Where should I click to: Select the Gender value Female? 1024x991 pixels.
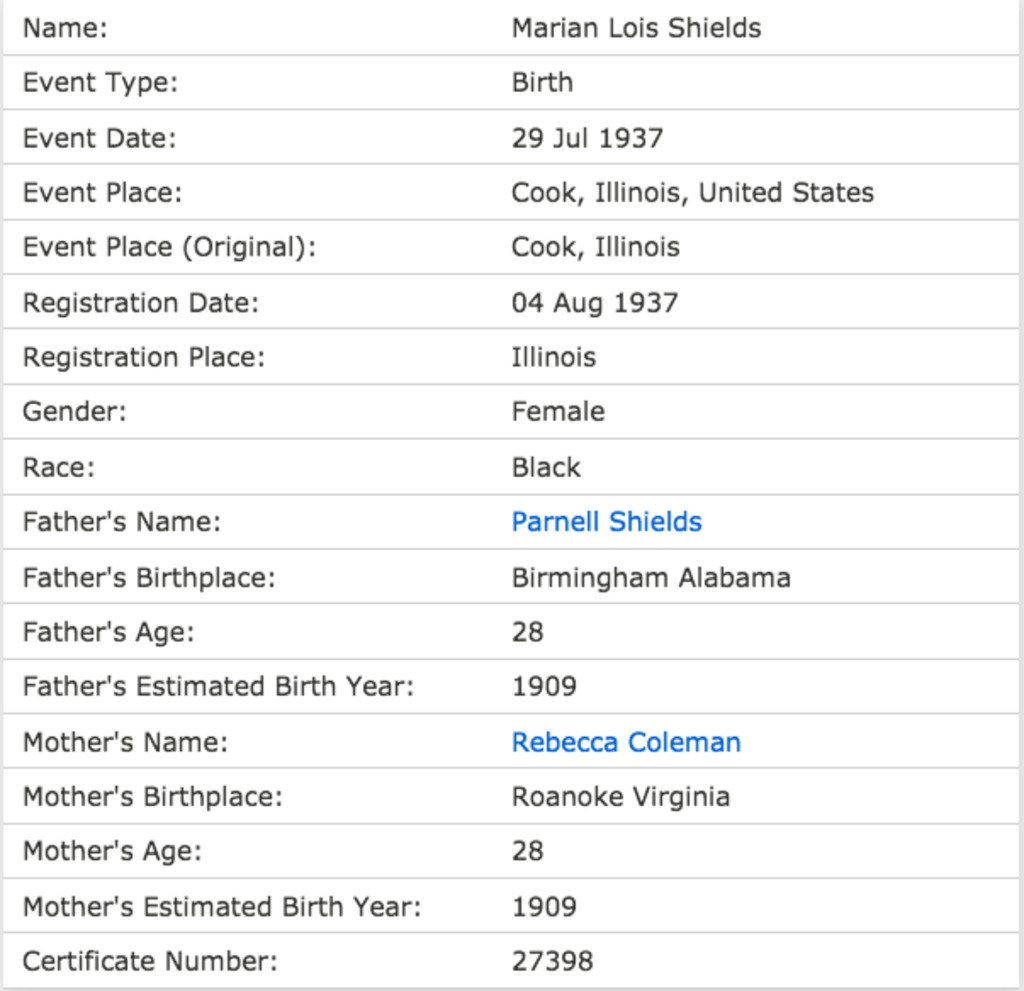tap(558, 412)
